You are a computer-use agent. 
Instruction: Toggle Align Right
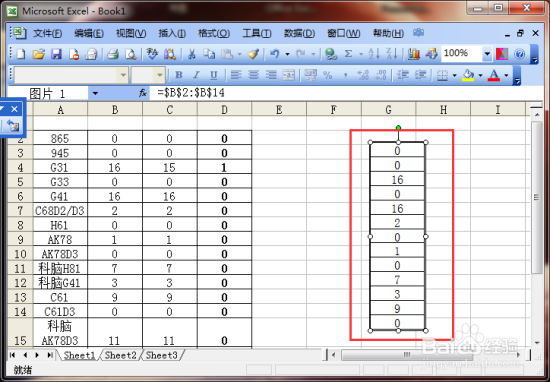[271, 75]
